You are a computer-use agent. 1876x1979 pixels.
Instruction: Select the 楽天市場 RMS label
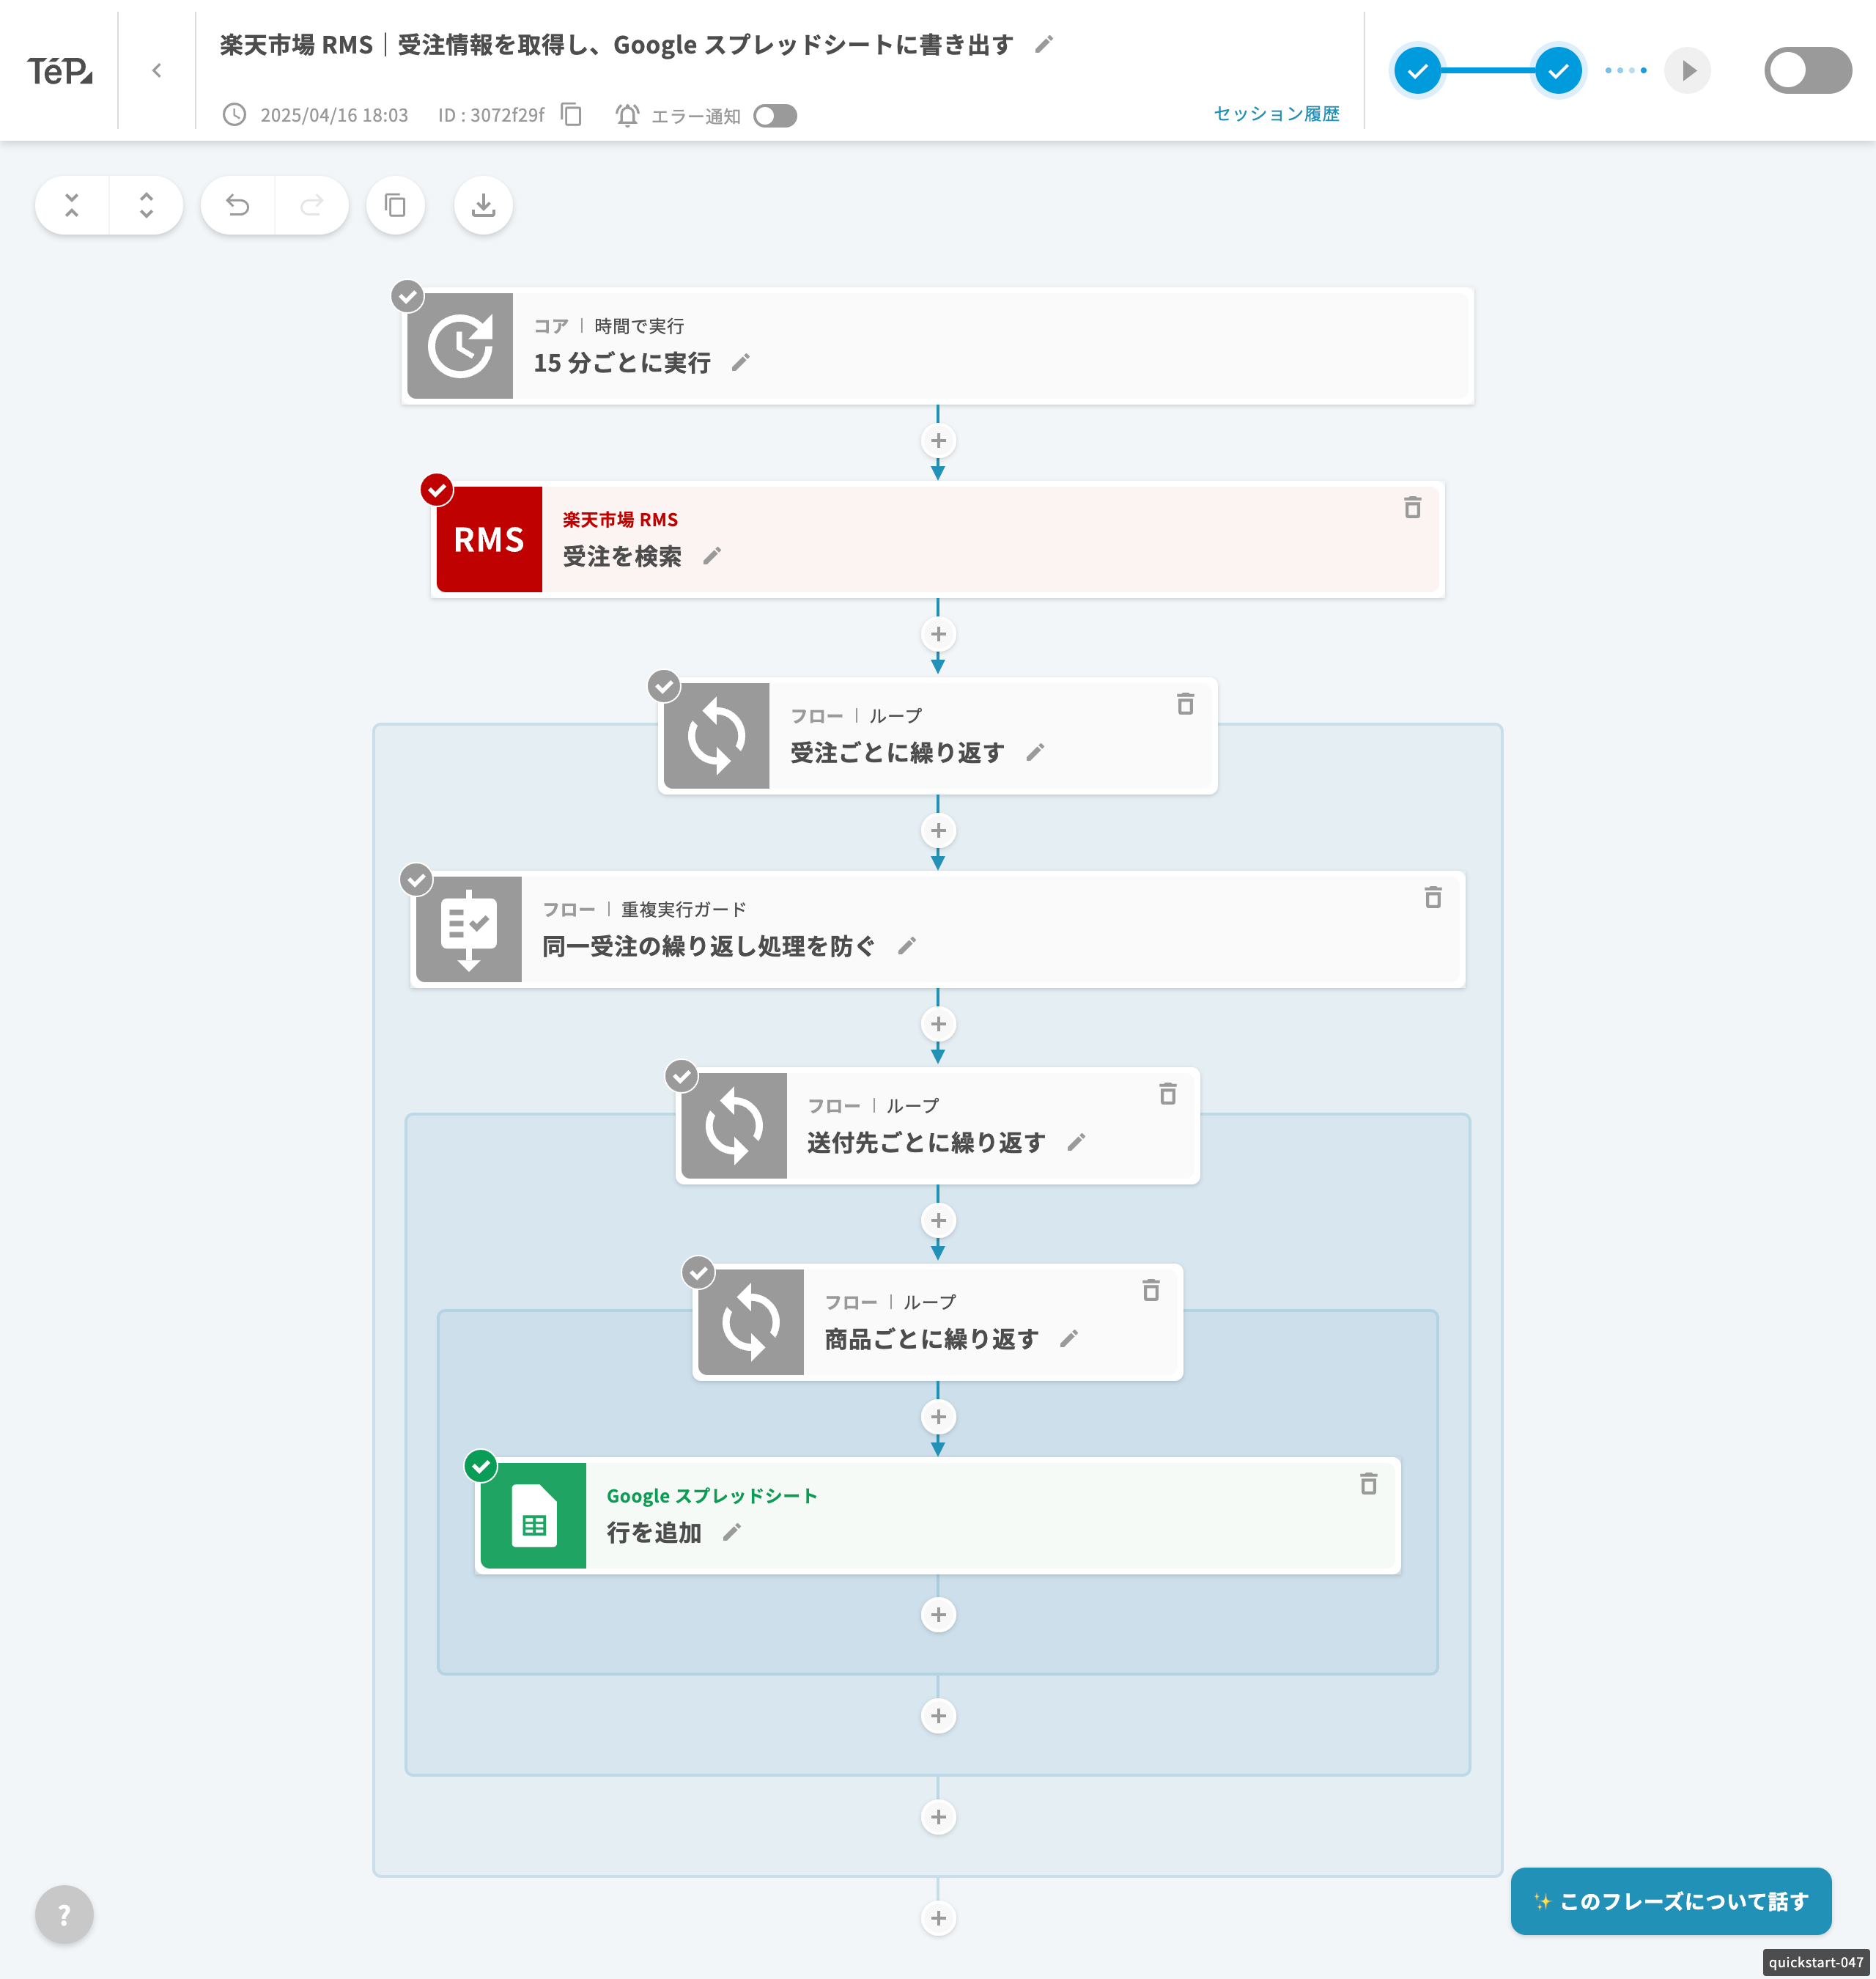coord(620,520)
